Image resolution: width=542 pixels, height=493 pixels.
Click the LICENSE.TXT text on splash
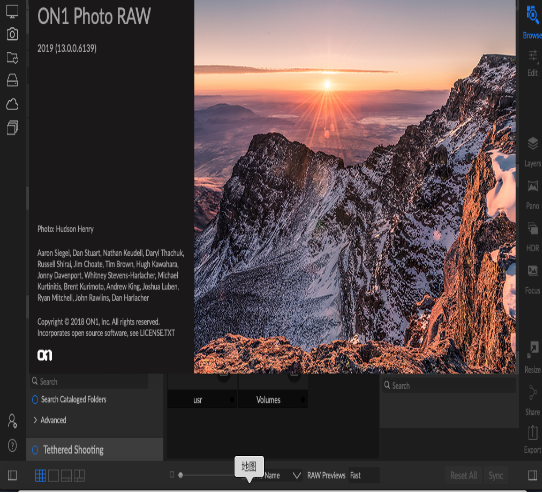click(x=157, y=333)
